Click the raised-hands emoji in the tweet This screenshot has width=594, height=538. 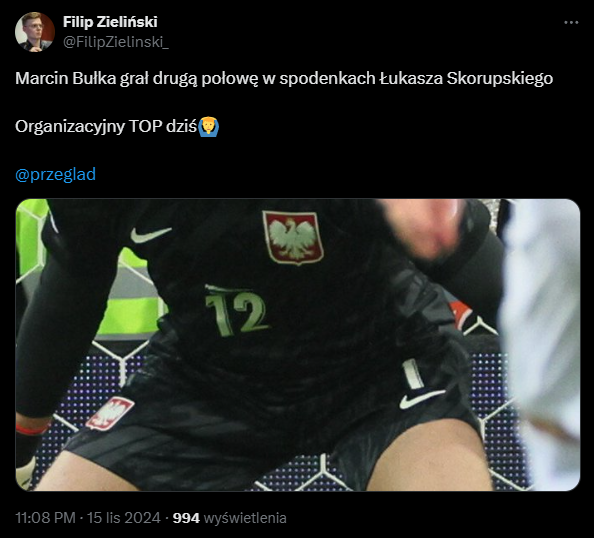click(209, 127)
